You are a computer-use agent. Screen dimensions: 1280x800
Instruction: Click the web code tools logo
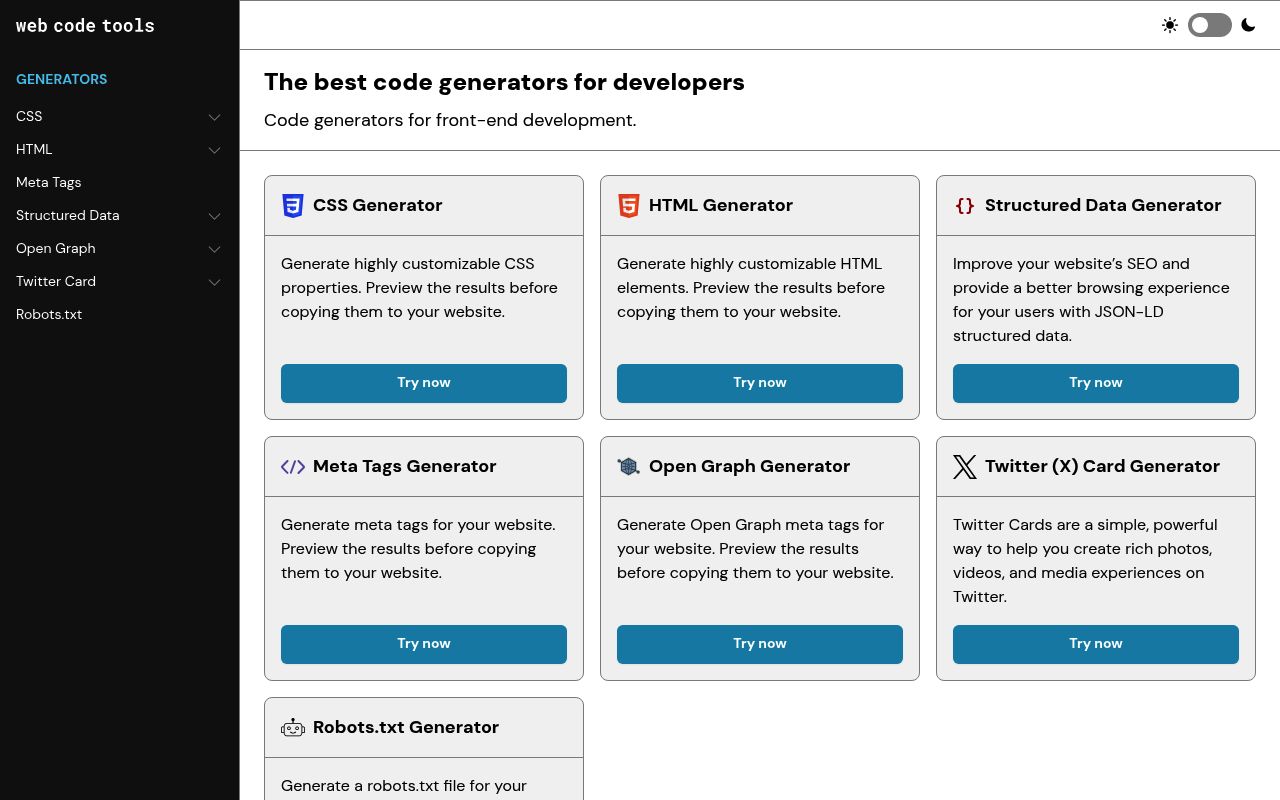coord(85,25)
